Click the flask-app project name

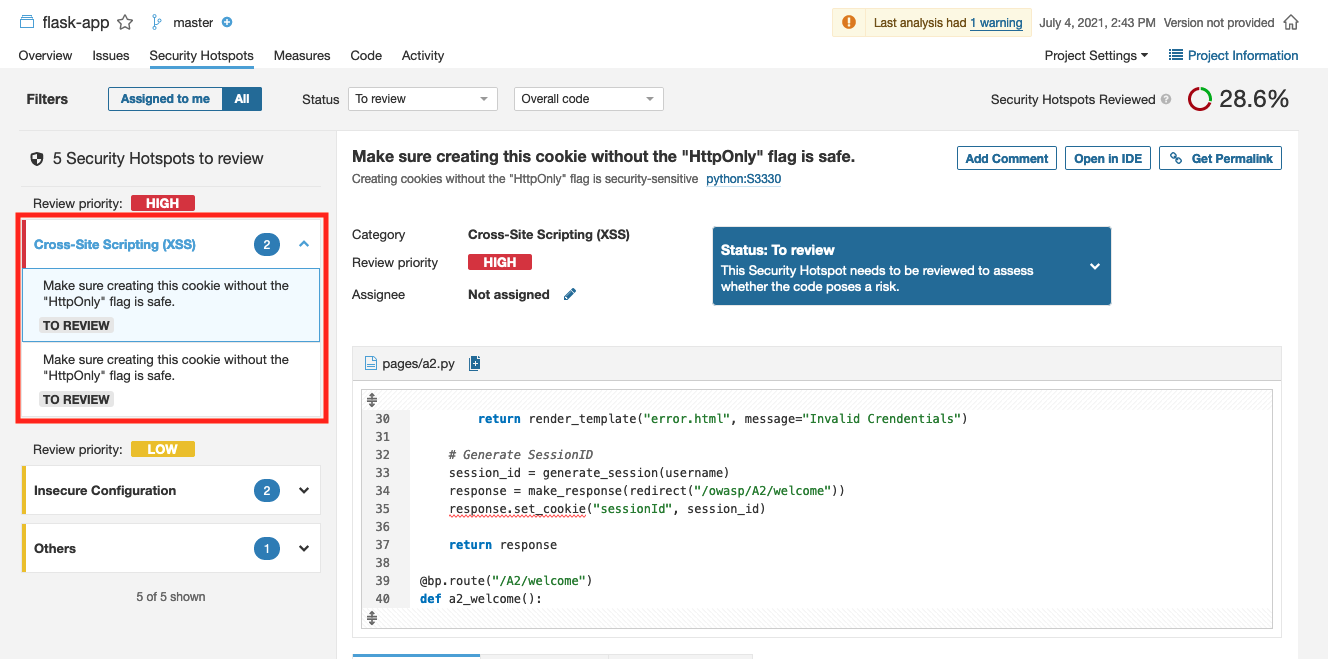click(x=76, y=22)
